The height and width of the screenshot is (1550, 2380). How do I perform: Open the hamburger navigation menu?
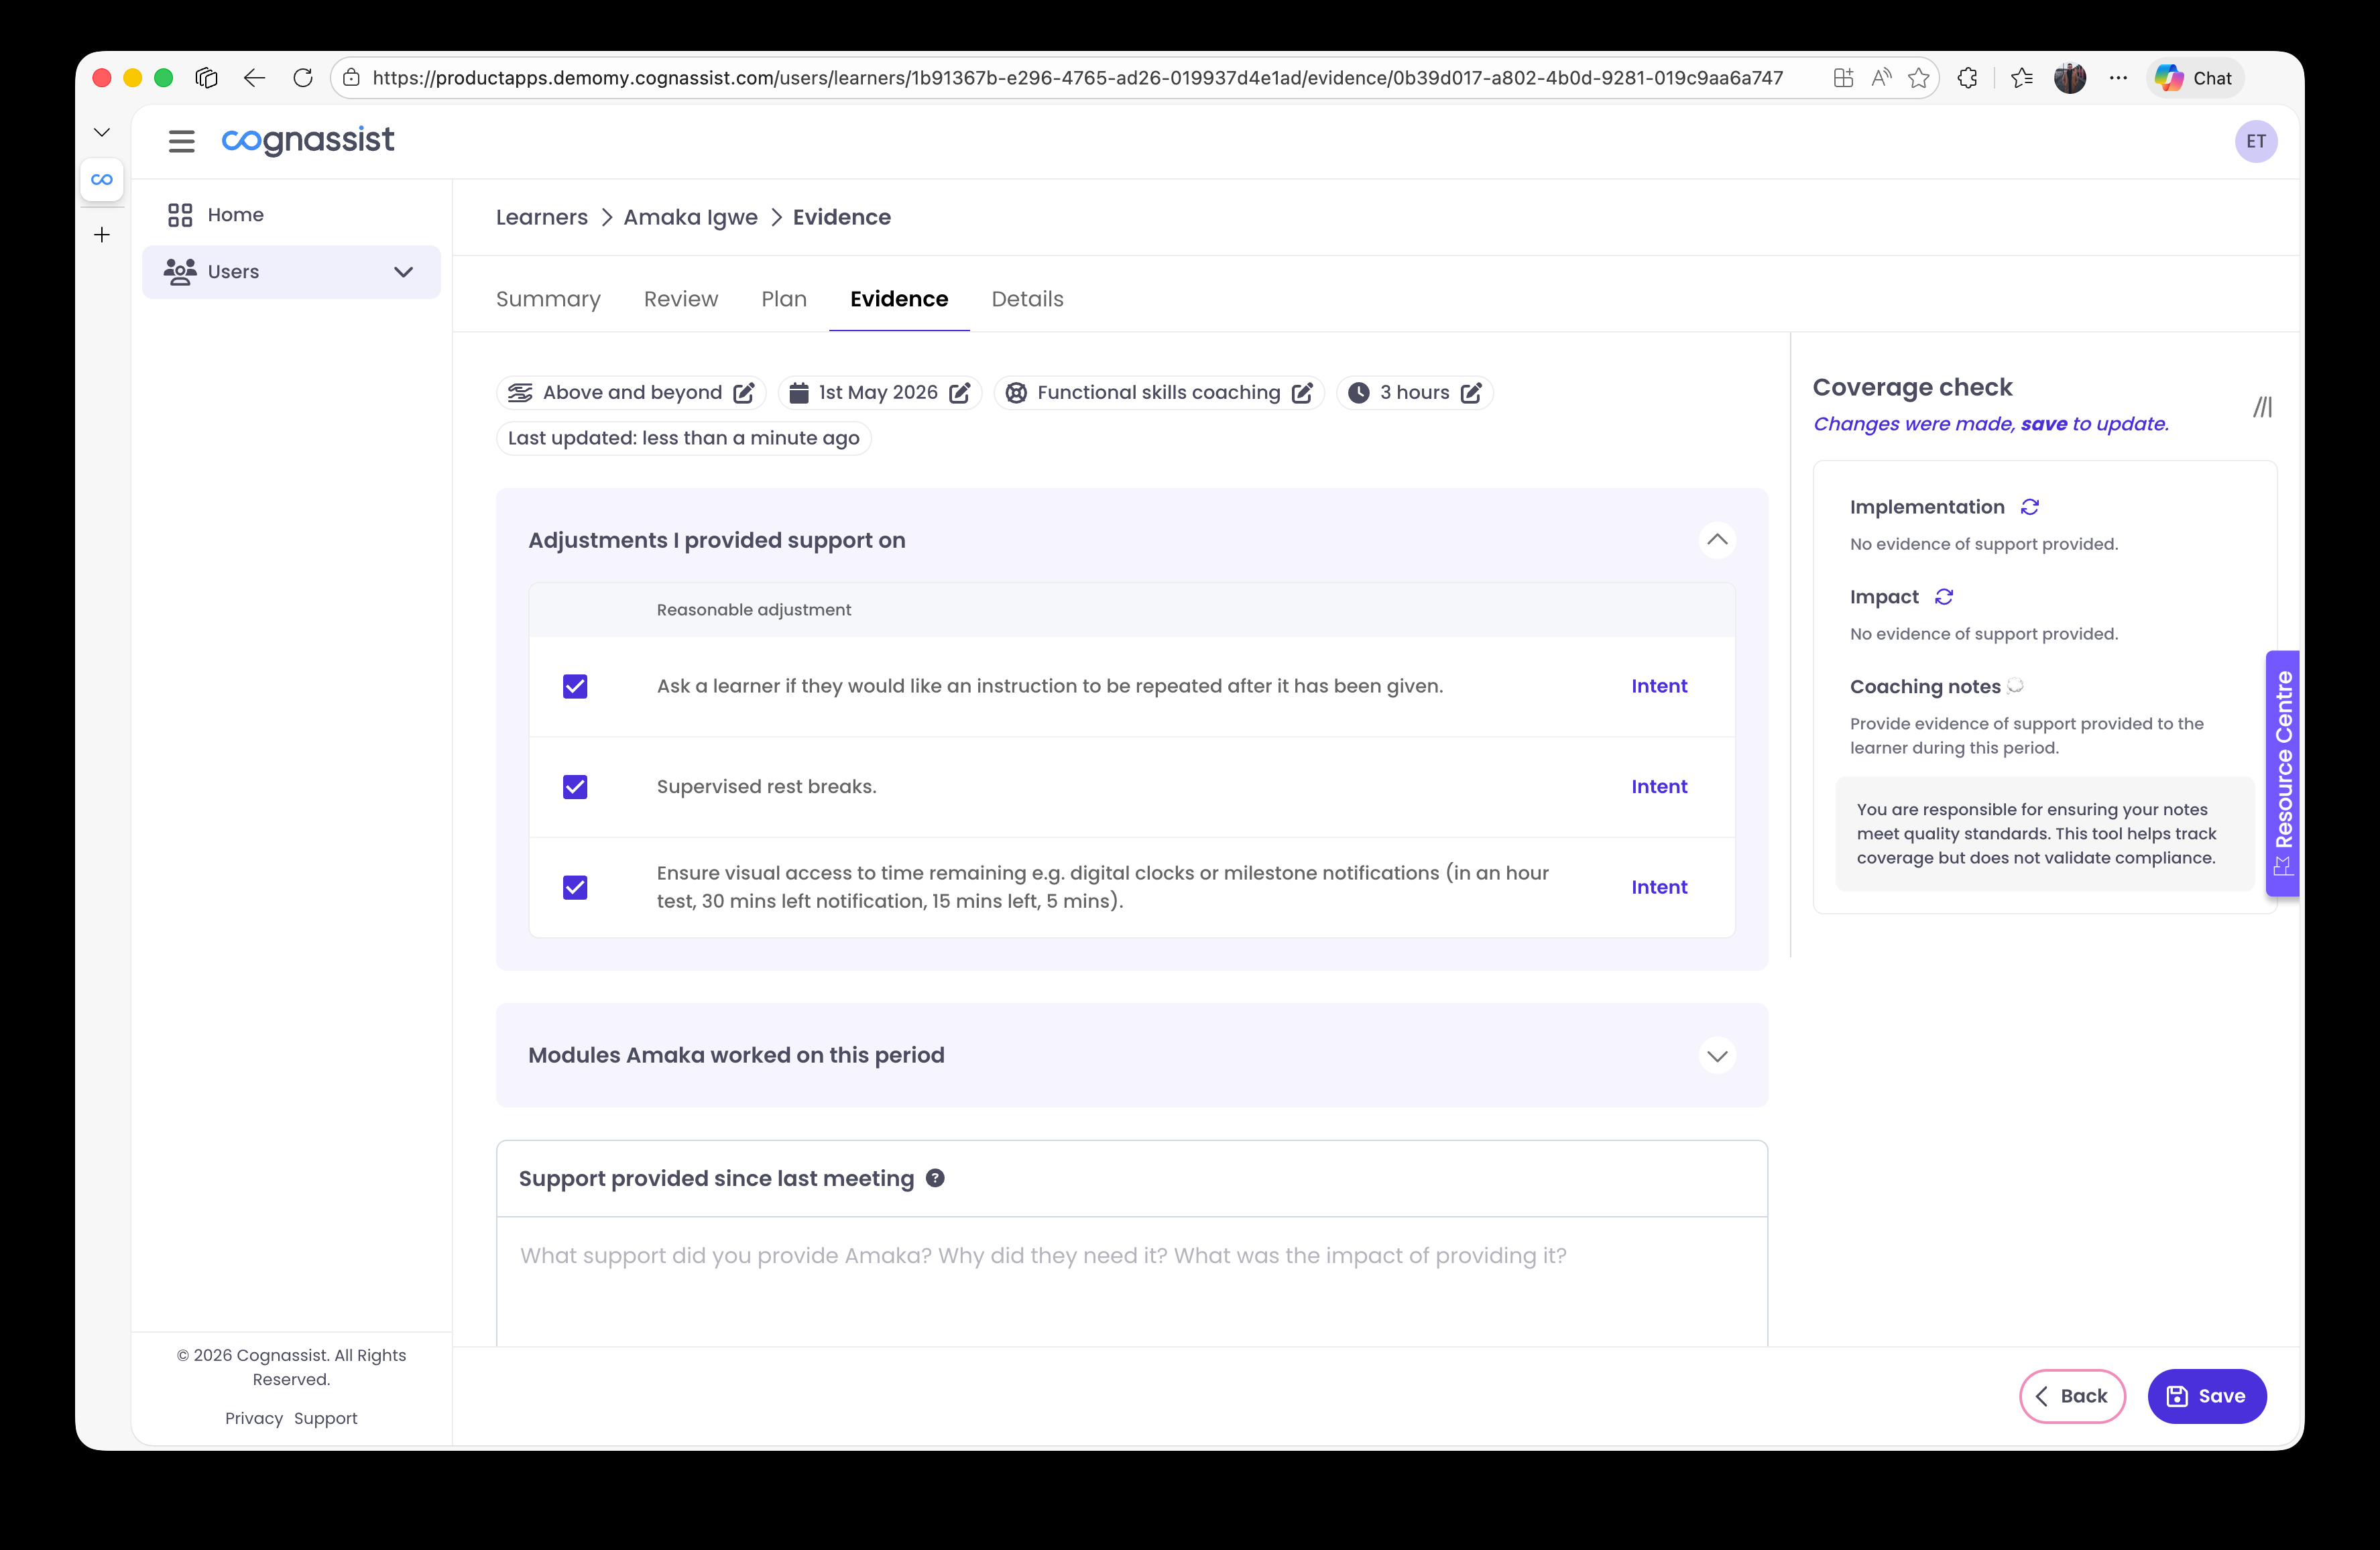(181, 140)
